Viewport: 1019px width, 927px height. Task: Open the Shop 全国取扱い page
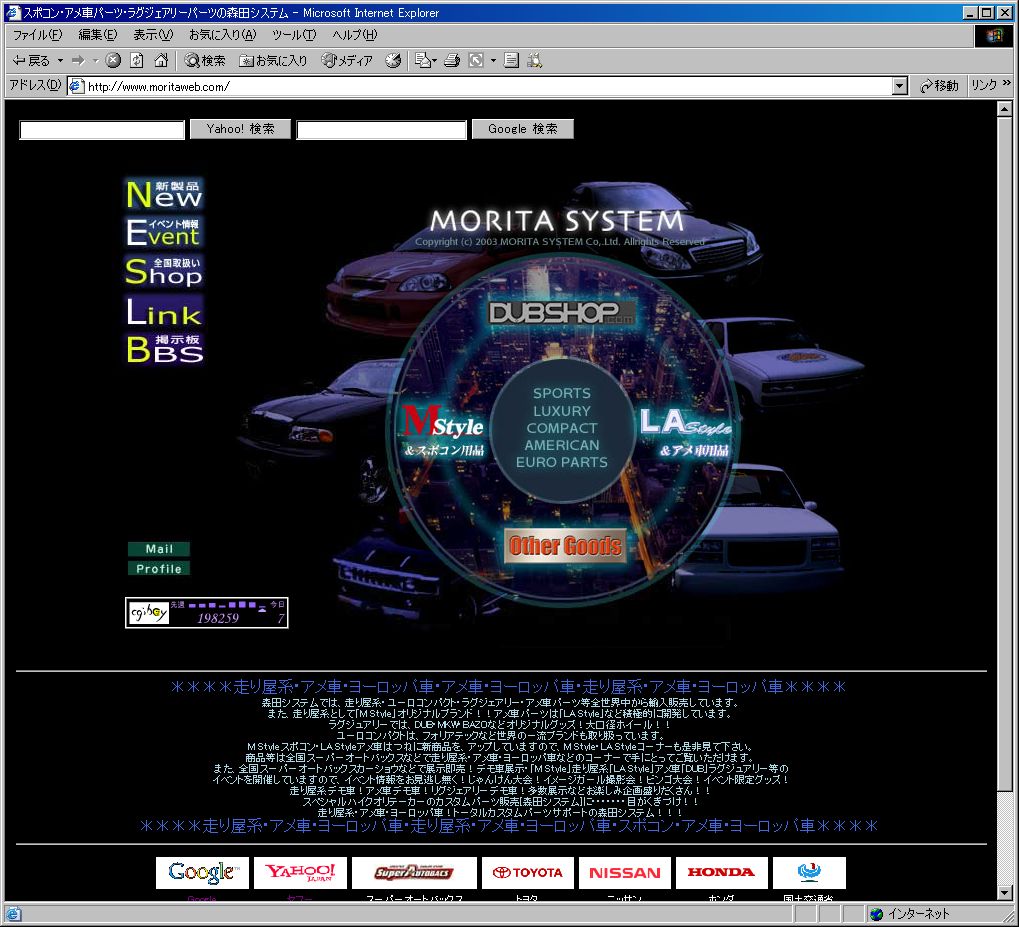(164, 272)
